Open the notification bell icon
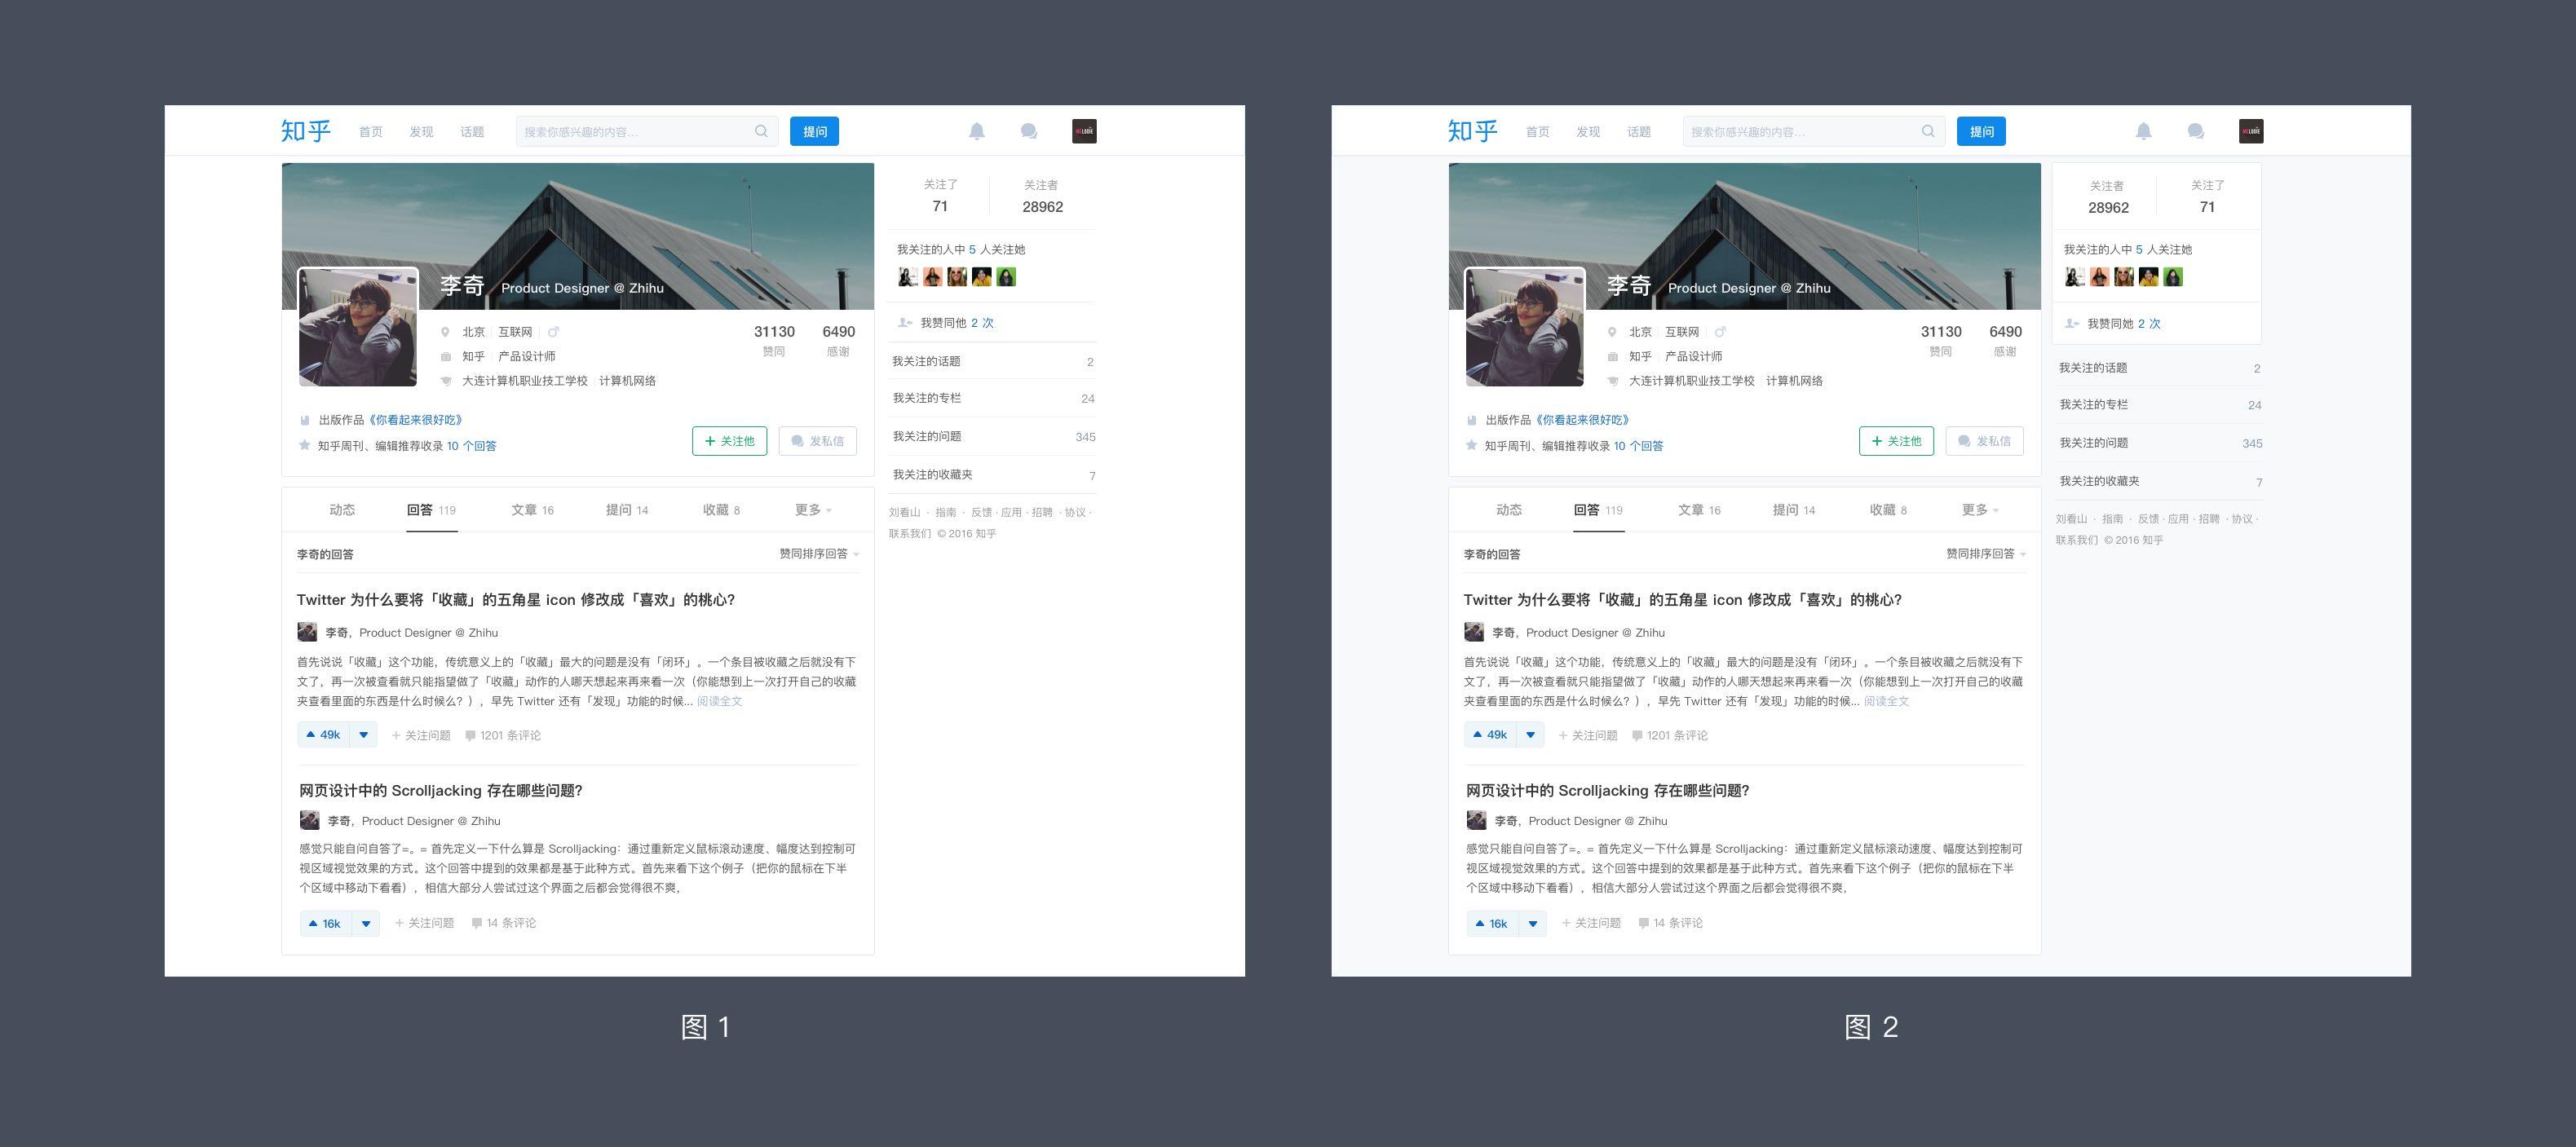Image resolution: width=2576 pixels, height=1147 pixels. pos(977,131)
